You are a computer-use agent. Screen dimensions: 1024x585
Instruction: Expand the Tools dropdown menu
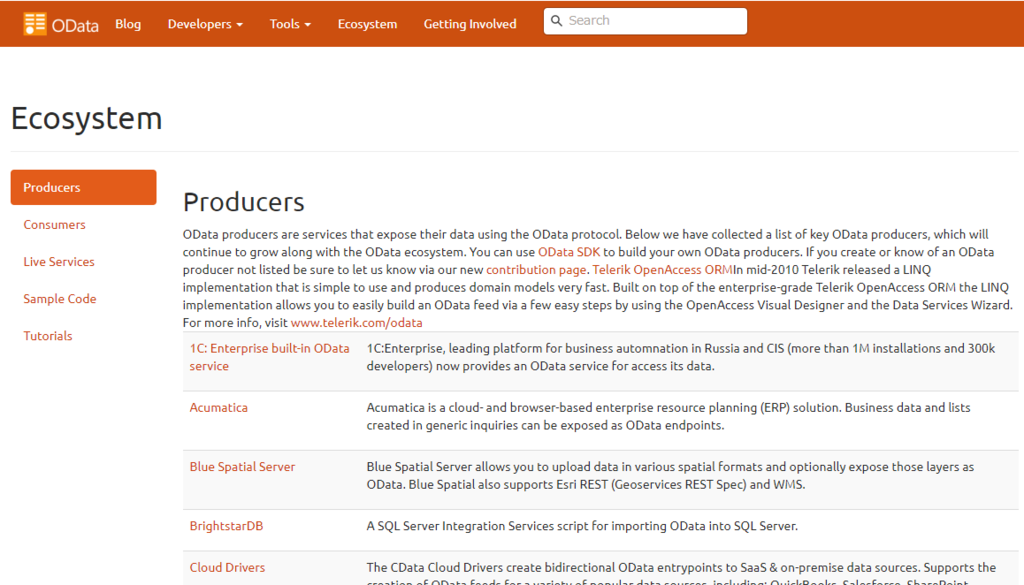coord(290,24)
